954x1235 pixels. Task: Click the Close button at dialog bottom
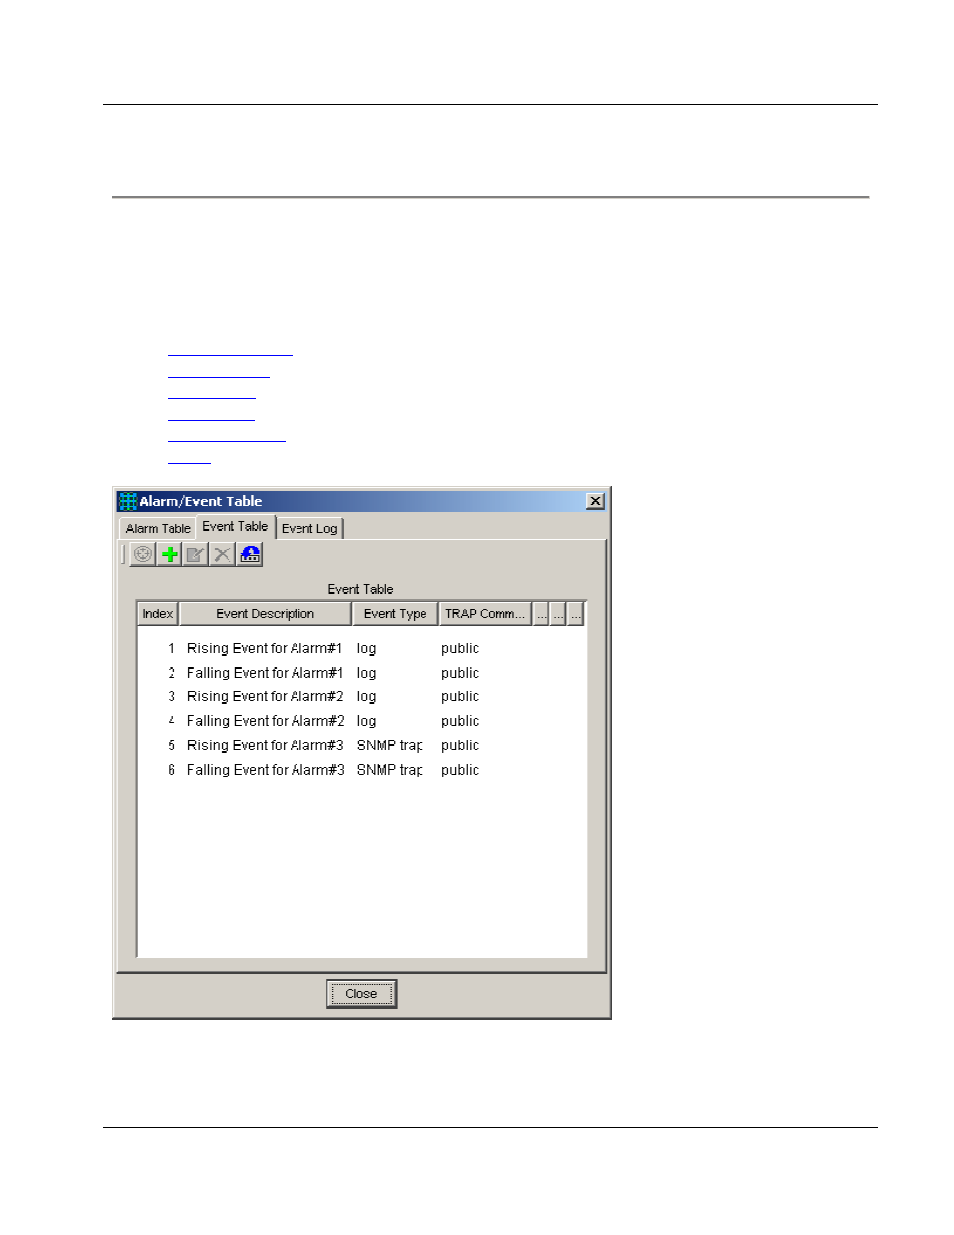(361, 994)
